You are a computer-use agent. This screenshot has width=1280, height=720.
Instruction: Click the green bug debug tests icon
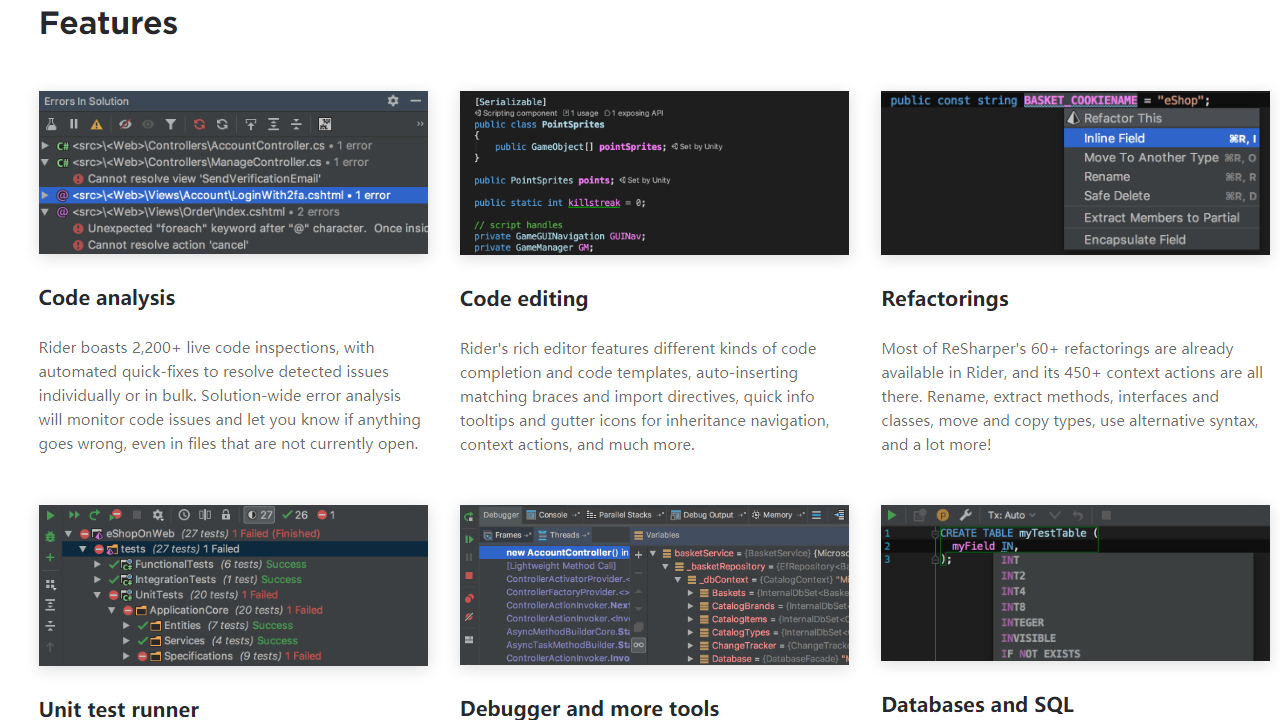tap(50, 537)
